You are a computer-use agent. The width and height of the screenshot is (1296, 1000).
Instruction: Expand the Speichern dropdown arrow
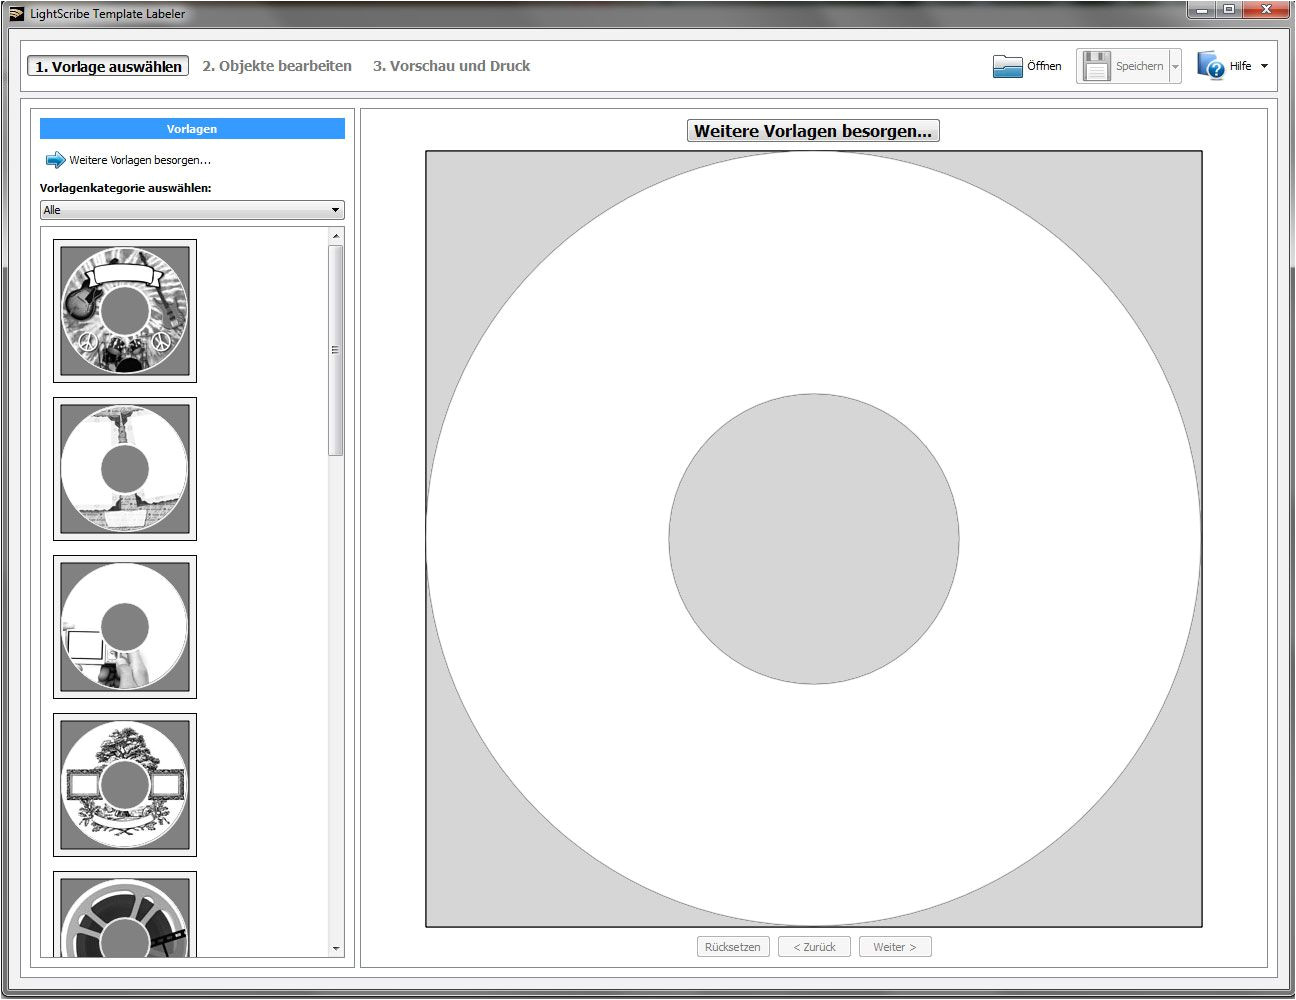coord(1175,67)
